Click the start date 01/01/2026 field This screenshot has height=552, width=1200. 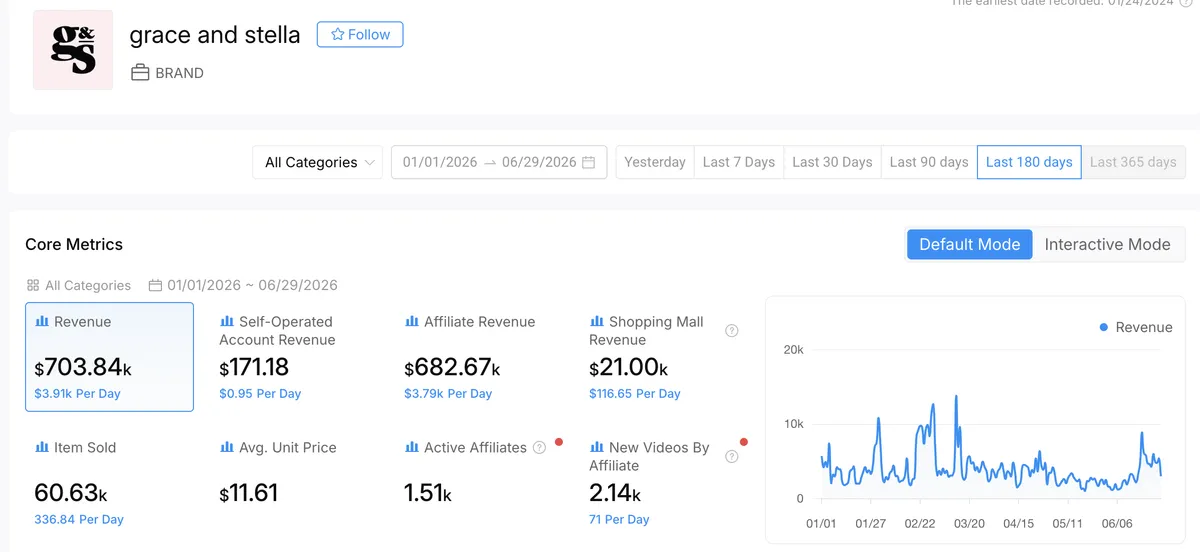click(439, 162)
